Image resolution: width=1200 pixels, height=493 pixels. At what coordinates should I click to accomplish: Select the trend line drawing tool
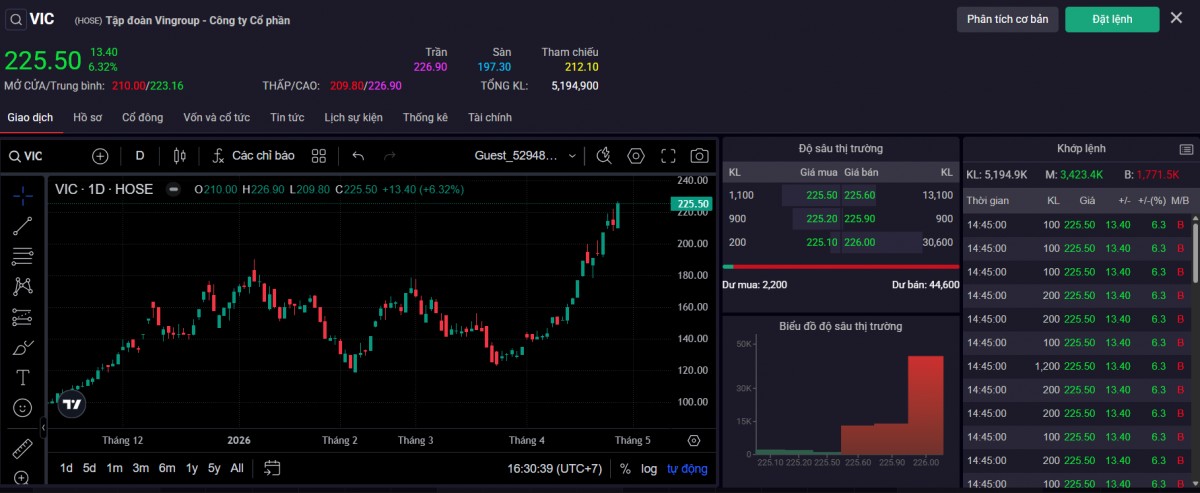(22, 226)
